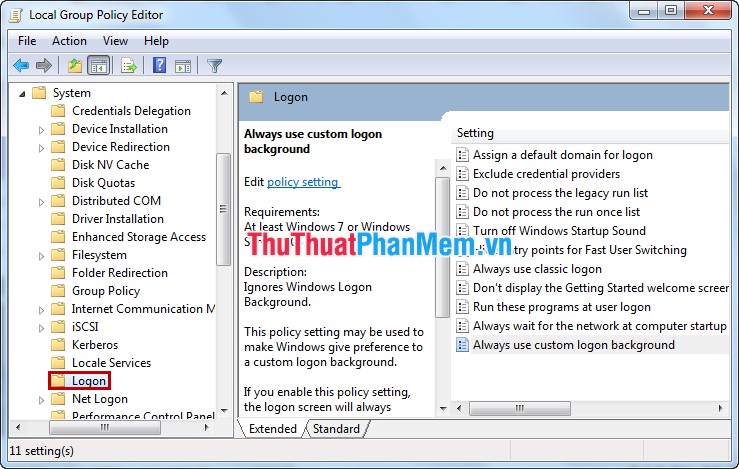Select Turn off Windows Startup Sound setting
This screenshot has height=469, width=739.
pos(559,231)
